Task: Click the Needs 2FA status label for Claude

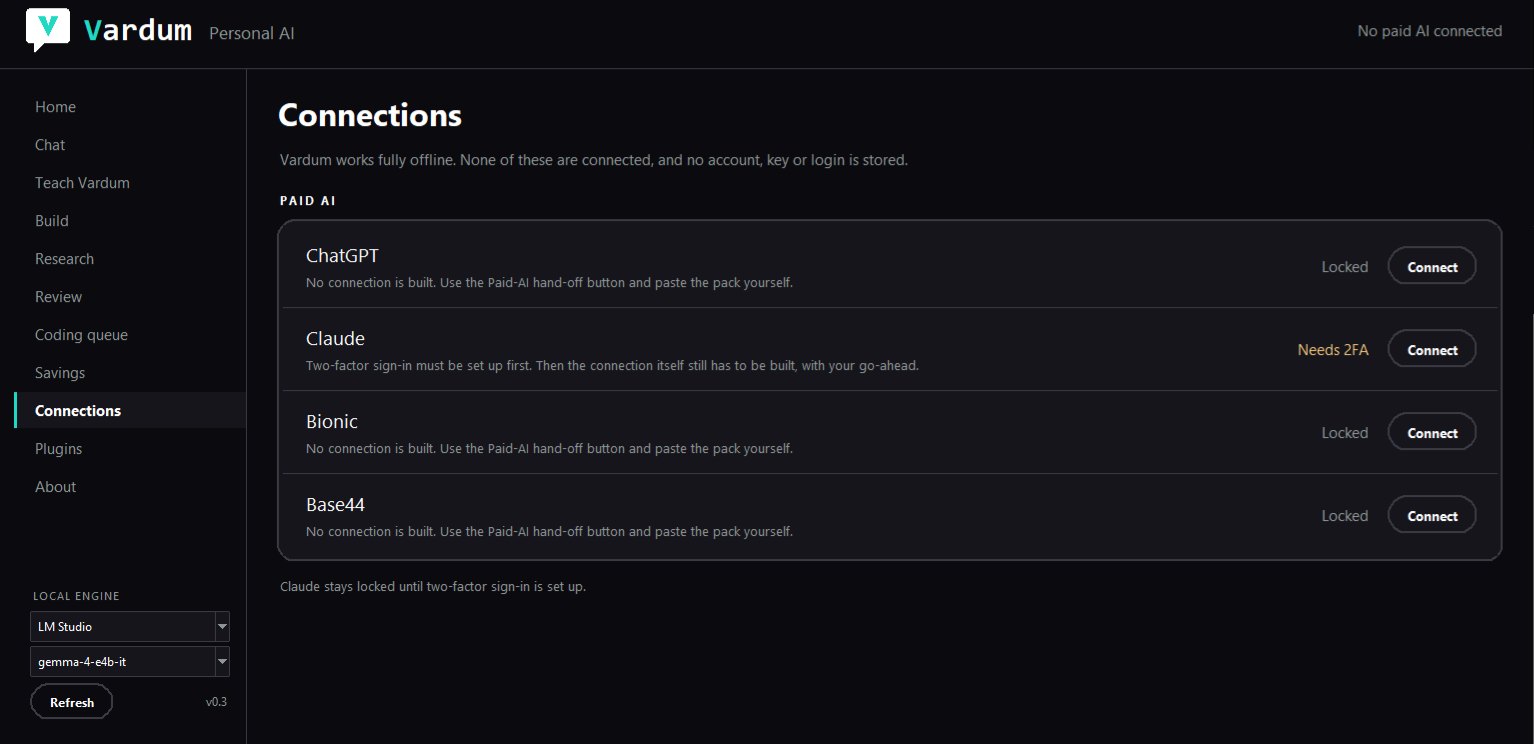Action: [x=1333, y=350]
